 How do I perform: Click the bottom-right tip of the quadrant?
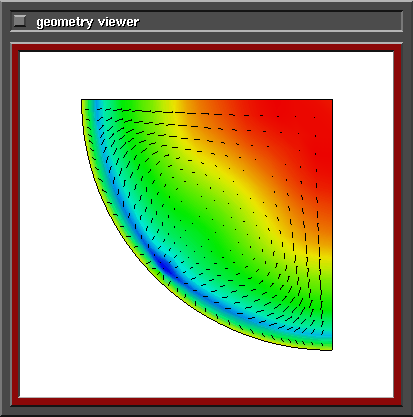[x=331, y=349]
